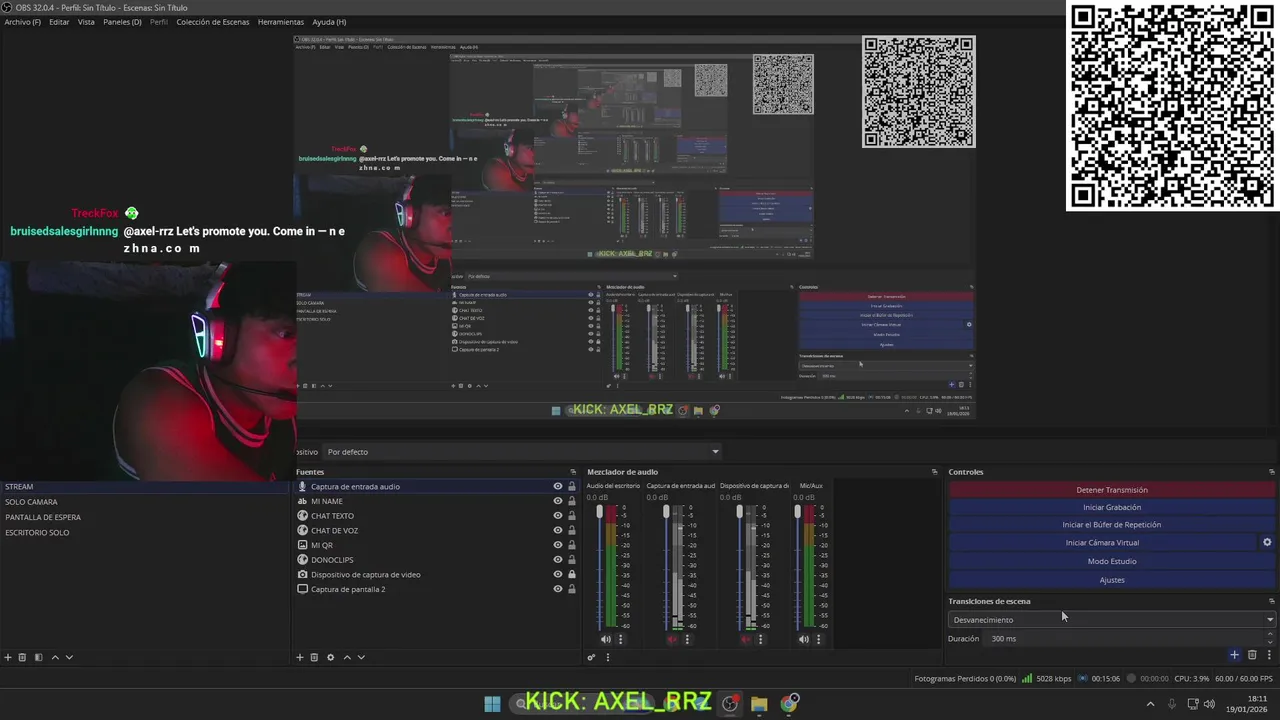Open Captura de entrada audio mixer options
The height and width of the screenshot is (720, 1280).
tap(686, 639)
